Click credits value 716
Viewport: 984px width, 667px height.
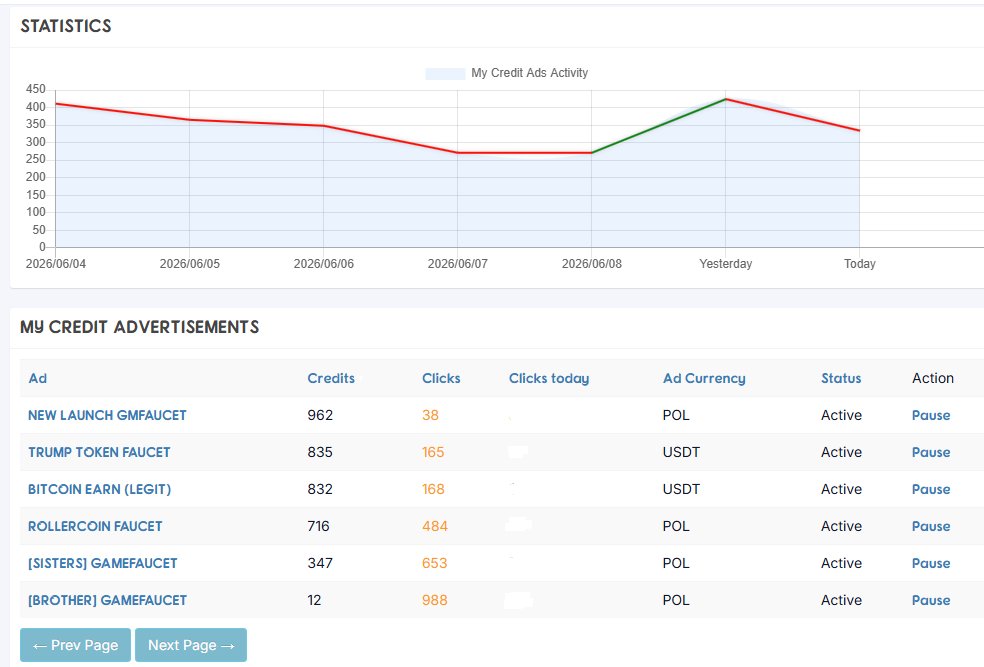319,526
